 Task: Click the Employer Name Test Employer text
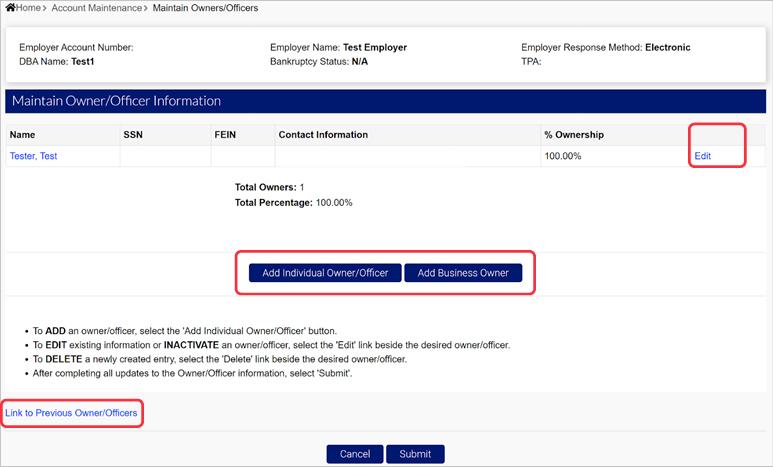[x=338, y=47]
